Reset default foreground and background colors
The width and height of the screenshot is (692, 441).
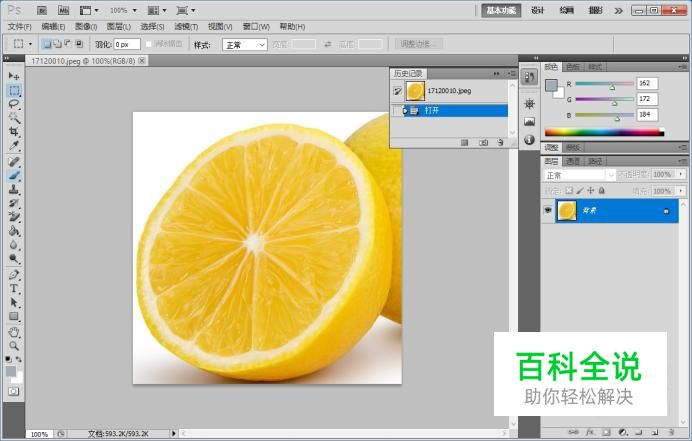click(8, 359)
